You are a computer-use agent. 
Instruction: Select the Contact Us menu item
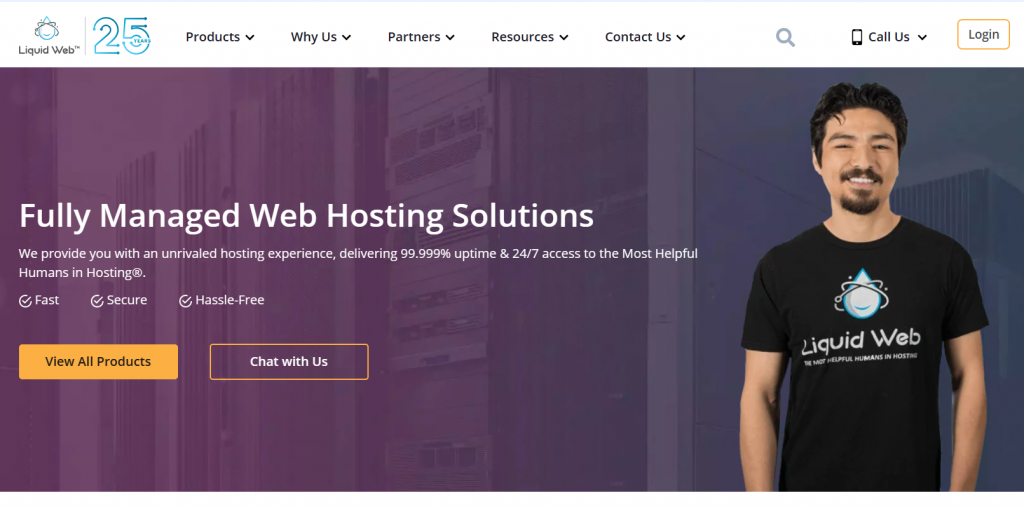pyautogui.click(x=644, y=37)
